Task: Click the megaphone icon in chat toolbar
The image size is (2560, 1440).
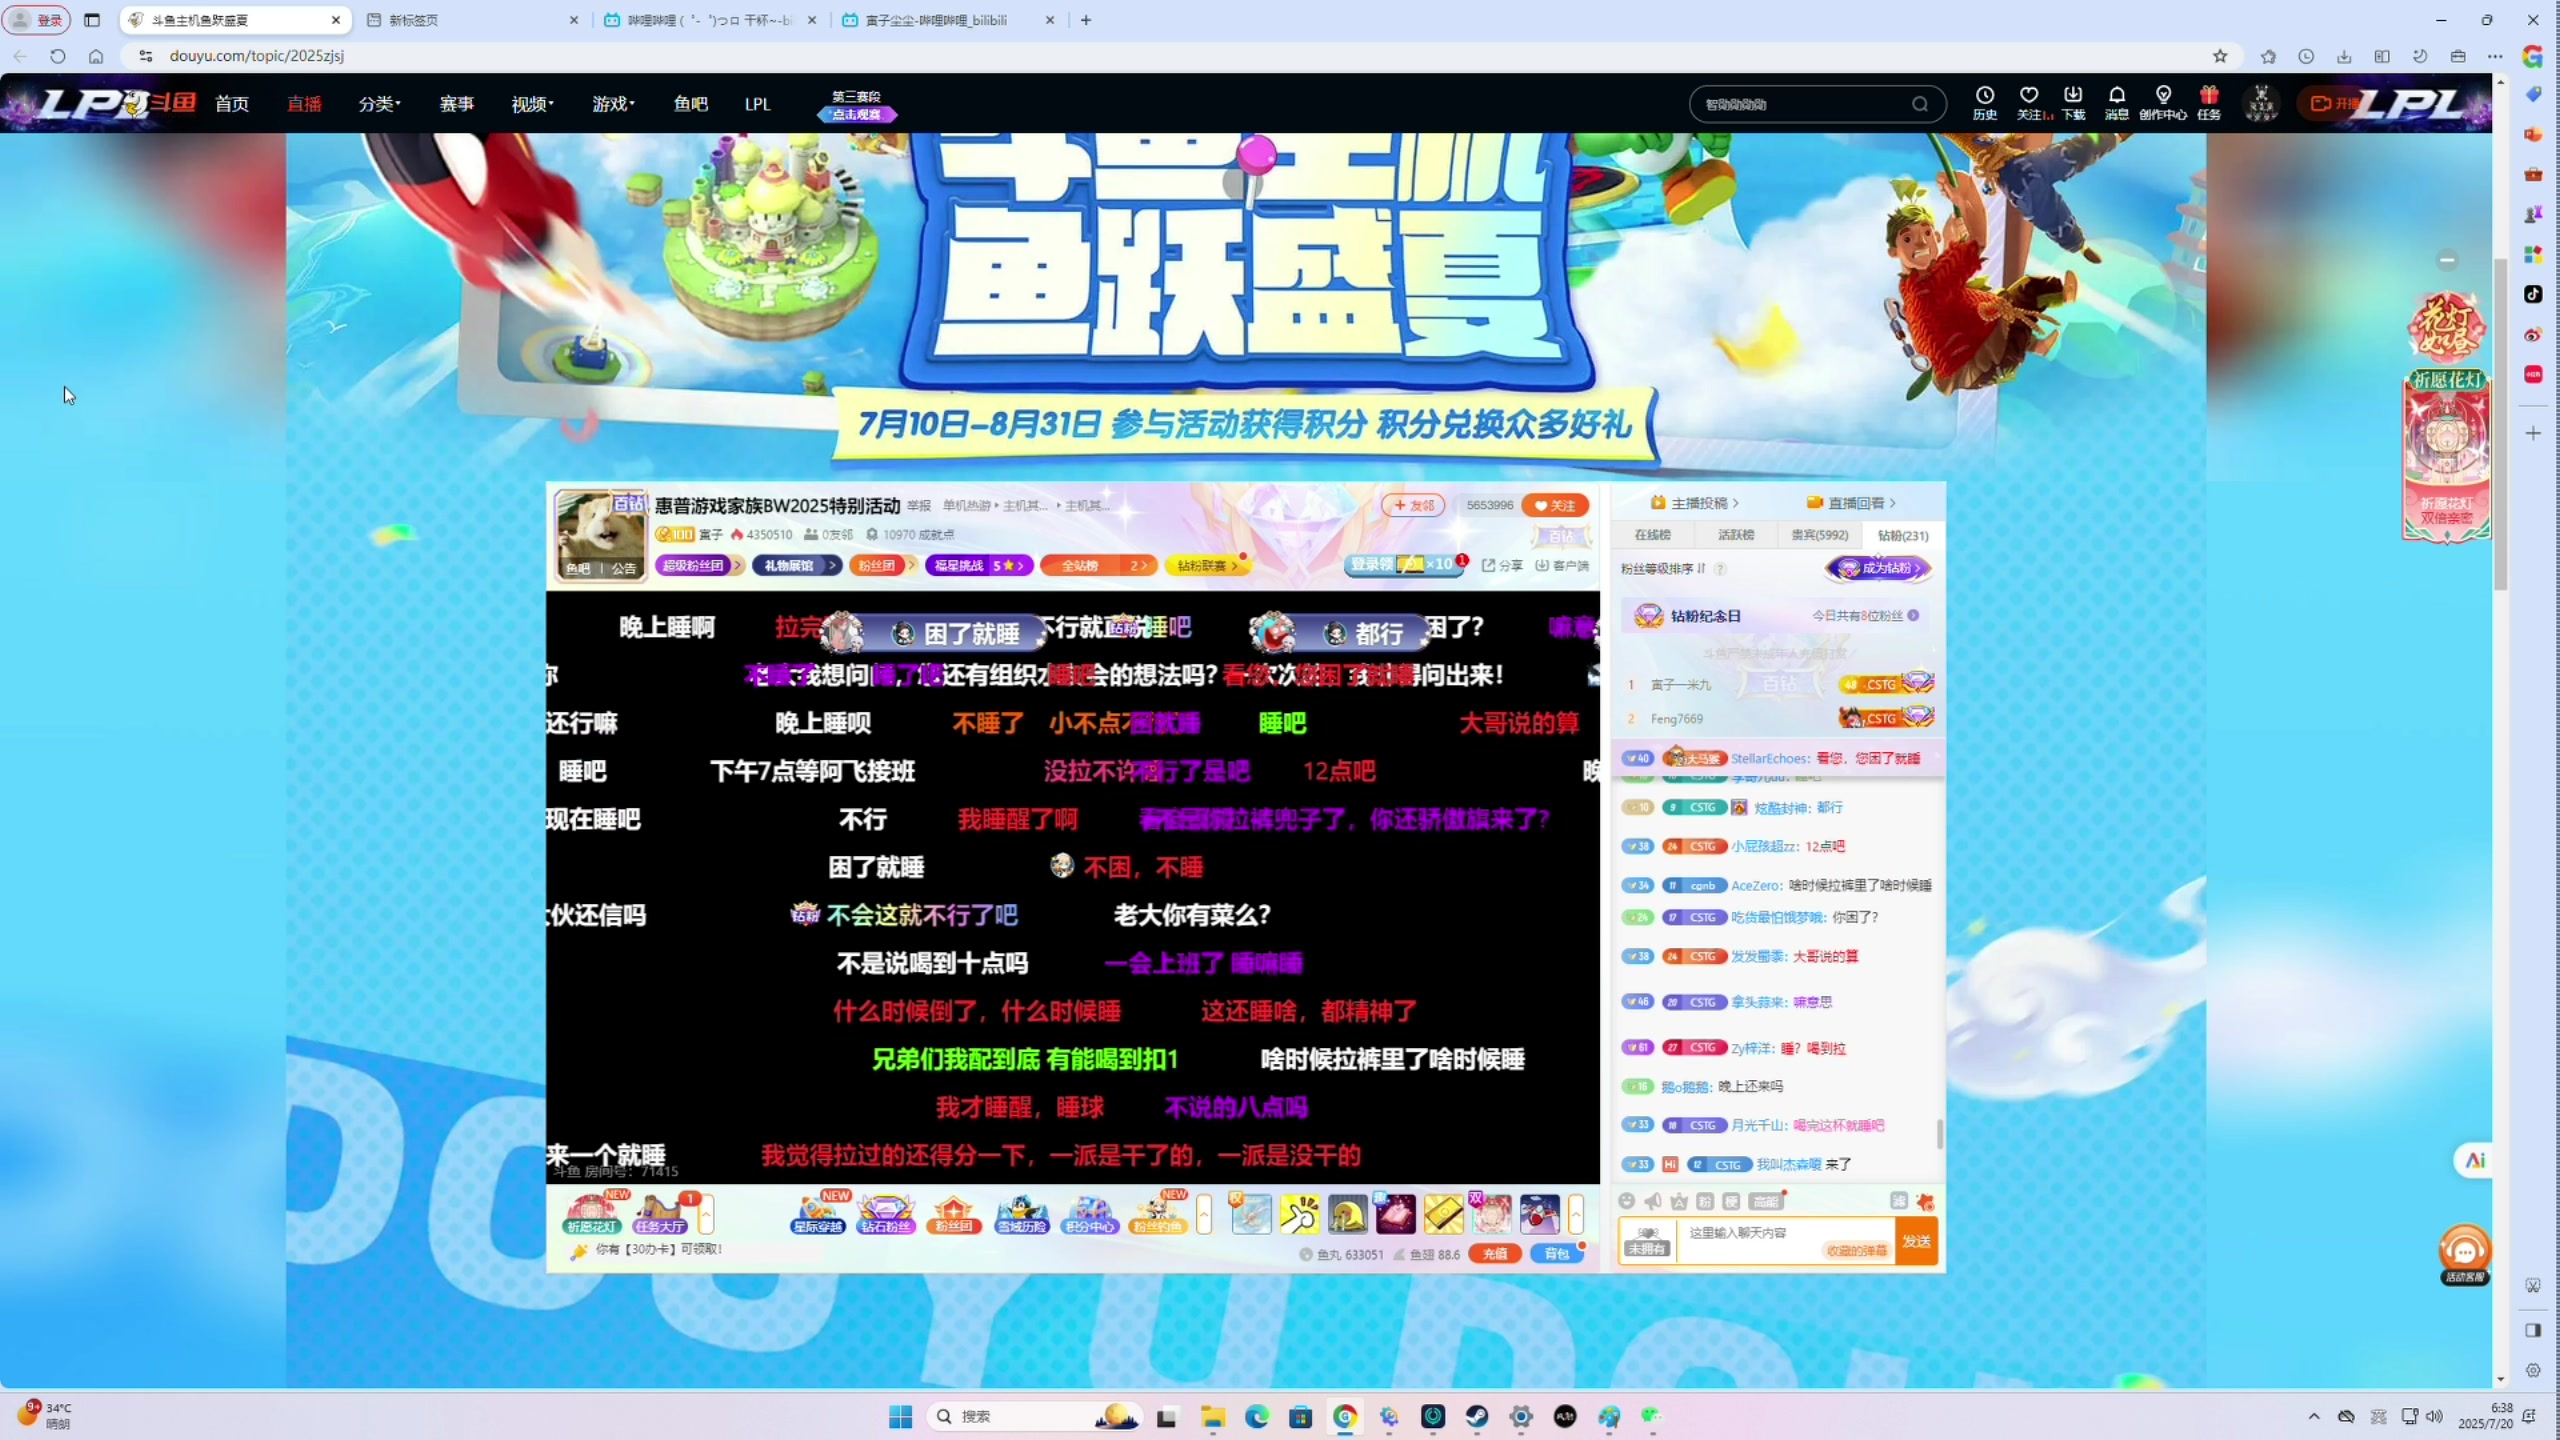Action: tap(1653, 1201)
